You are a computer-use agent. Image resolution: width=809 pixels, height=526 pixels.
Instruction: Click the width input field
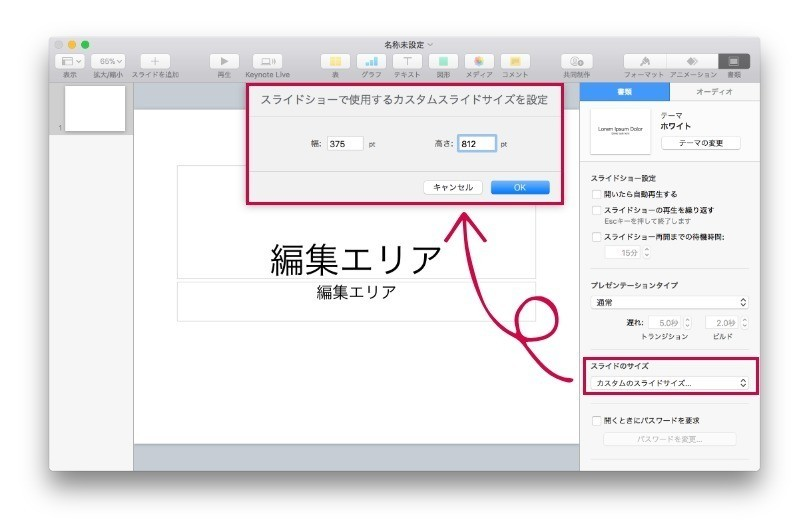click(345, 144)
